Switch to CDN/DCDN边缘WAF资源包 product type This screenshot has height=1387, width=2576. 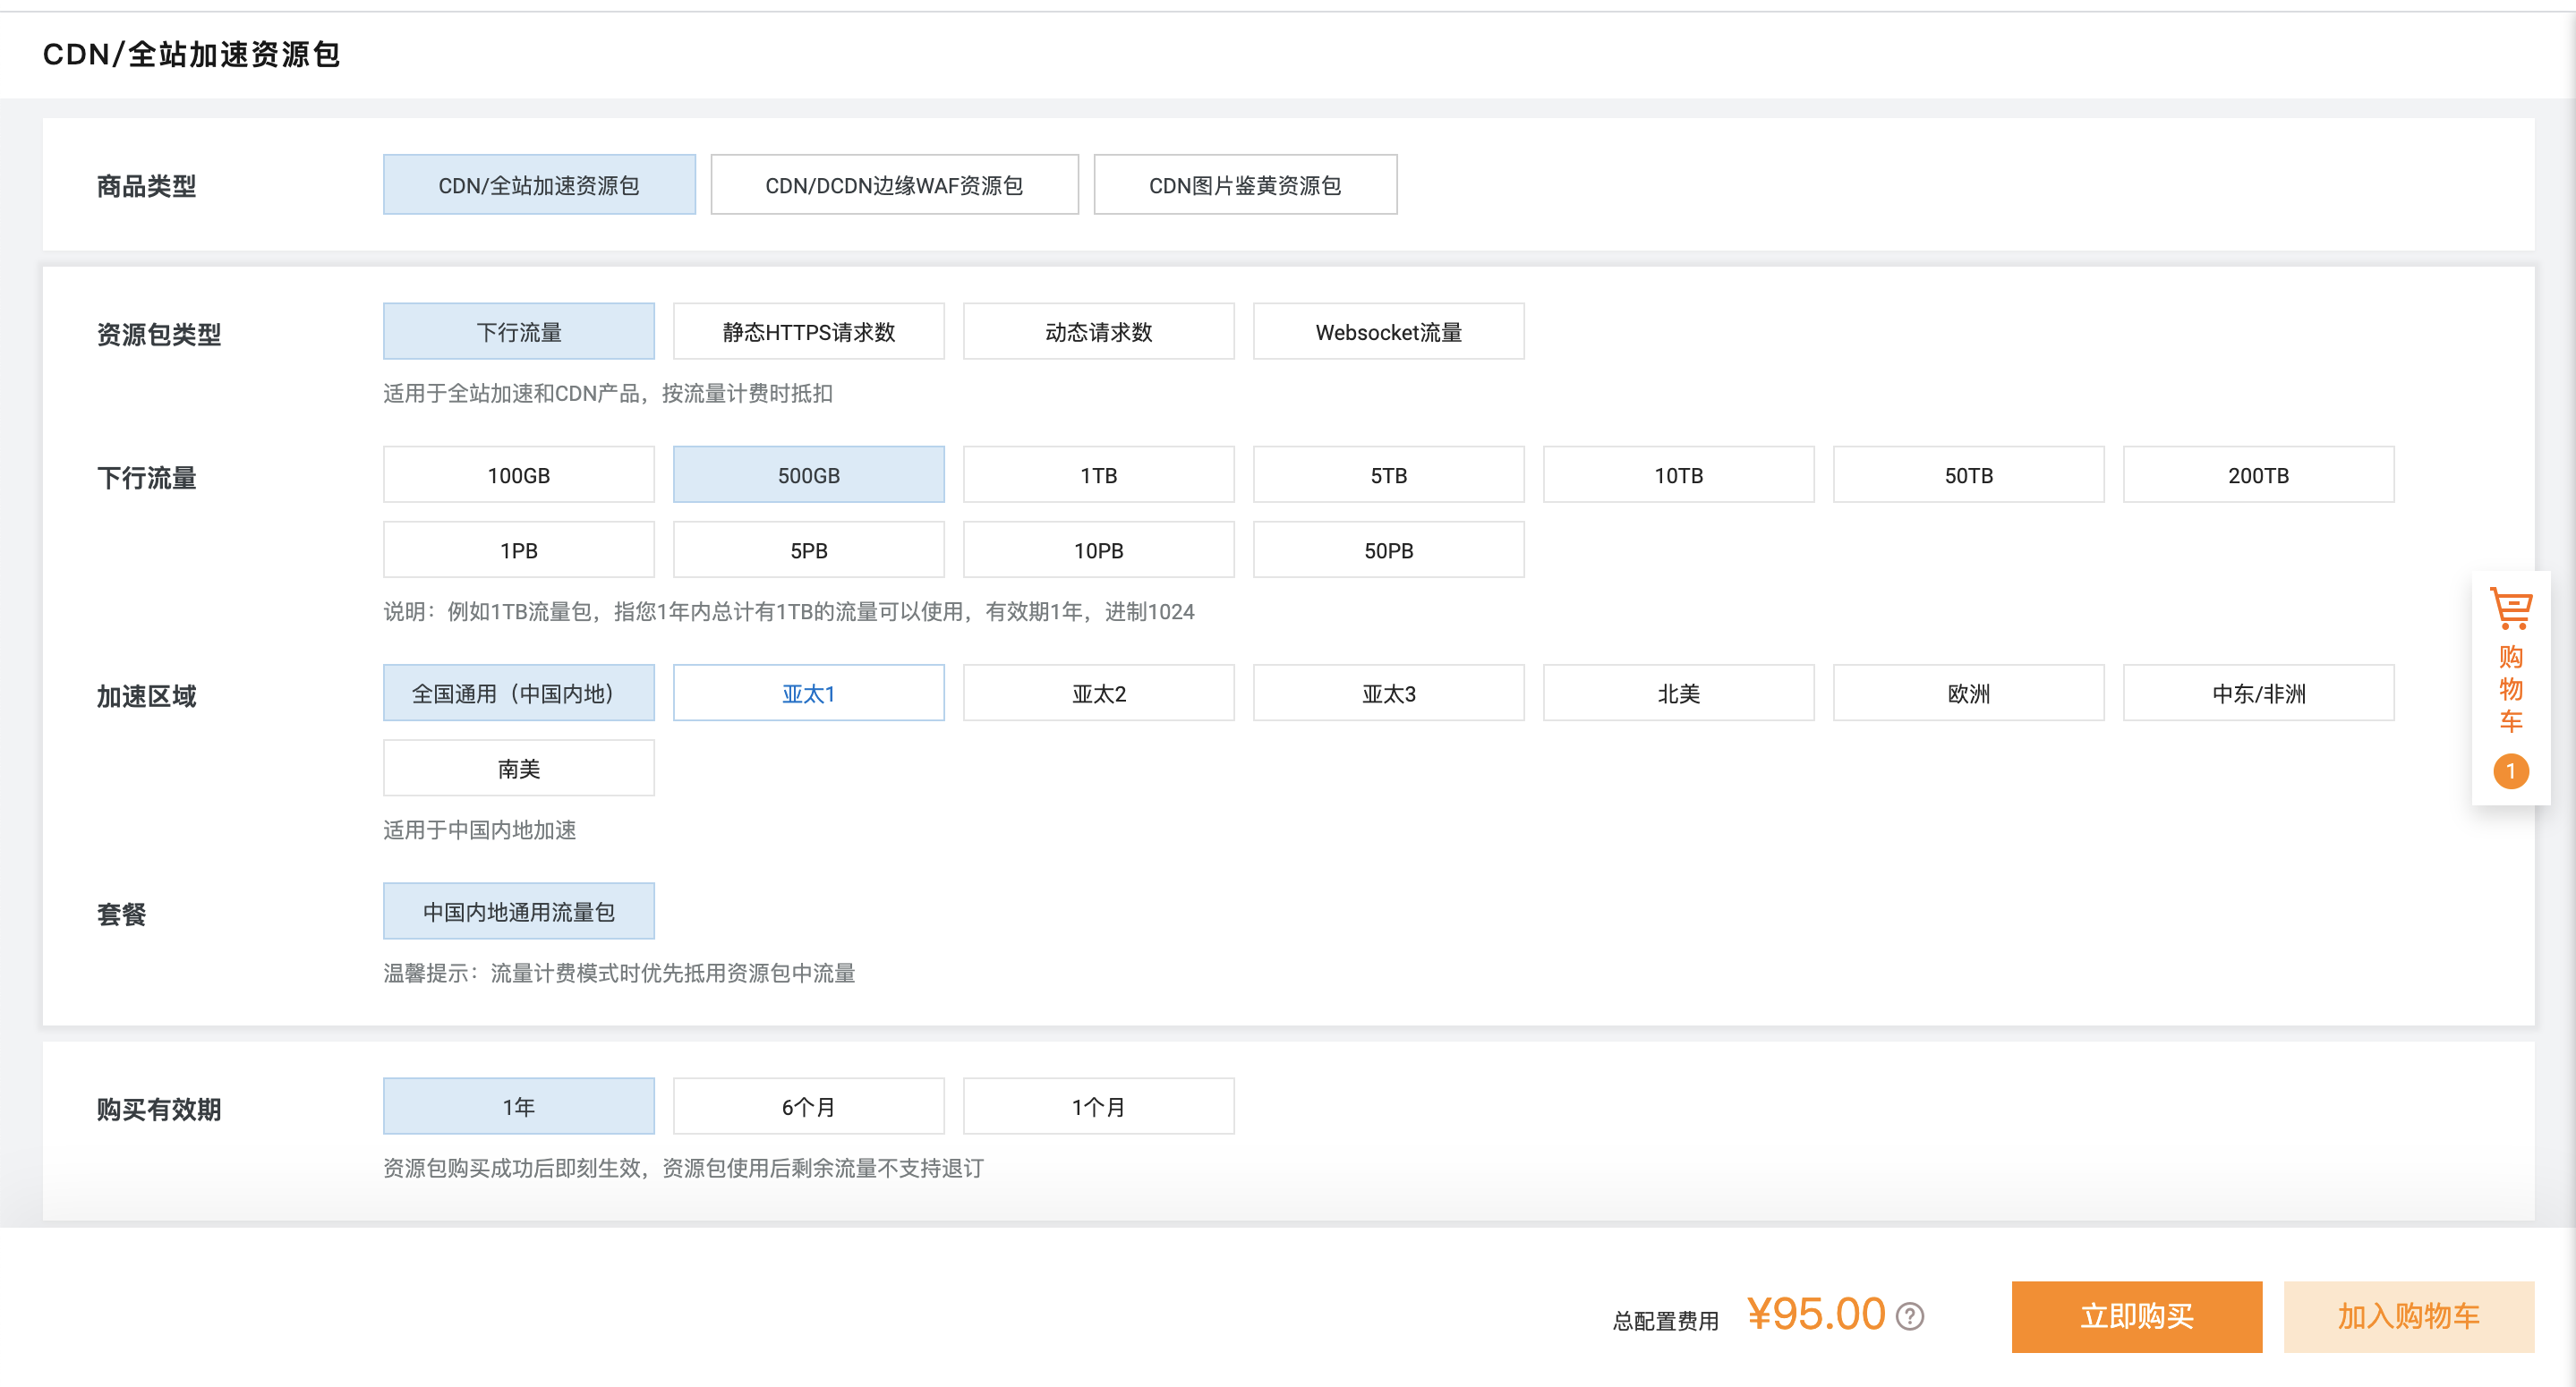click(894, 185)
